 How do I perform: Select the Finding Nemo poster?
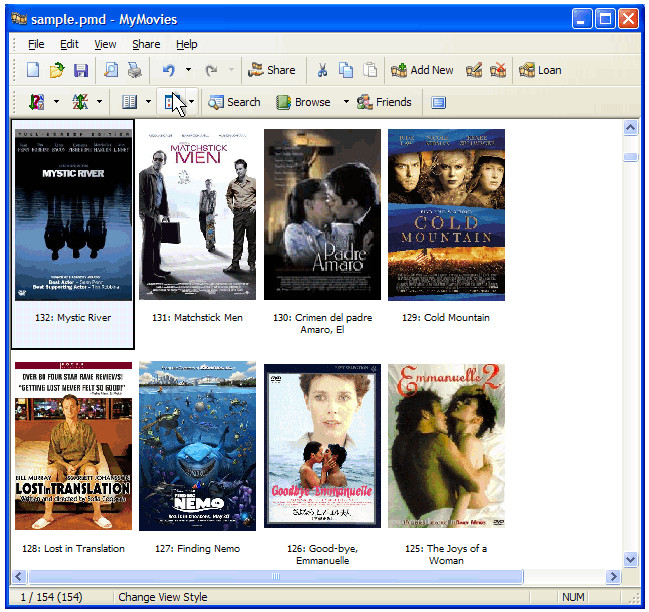point(197,446)
